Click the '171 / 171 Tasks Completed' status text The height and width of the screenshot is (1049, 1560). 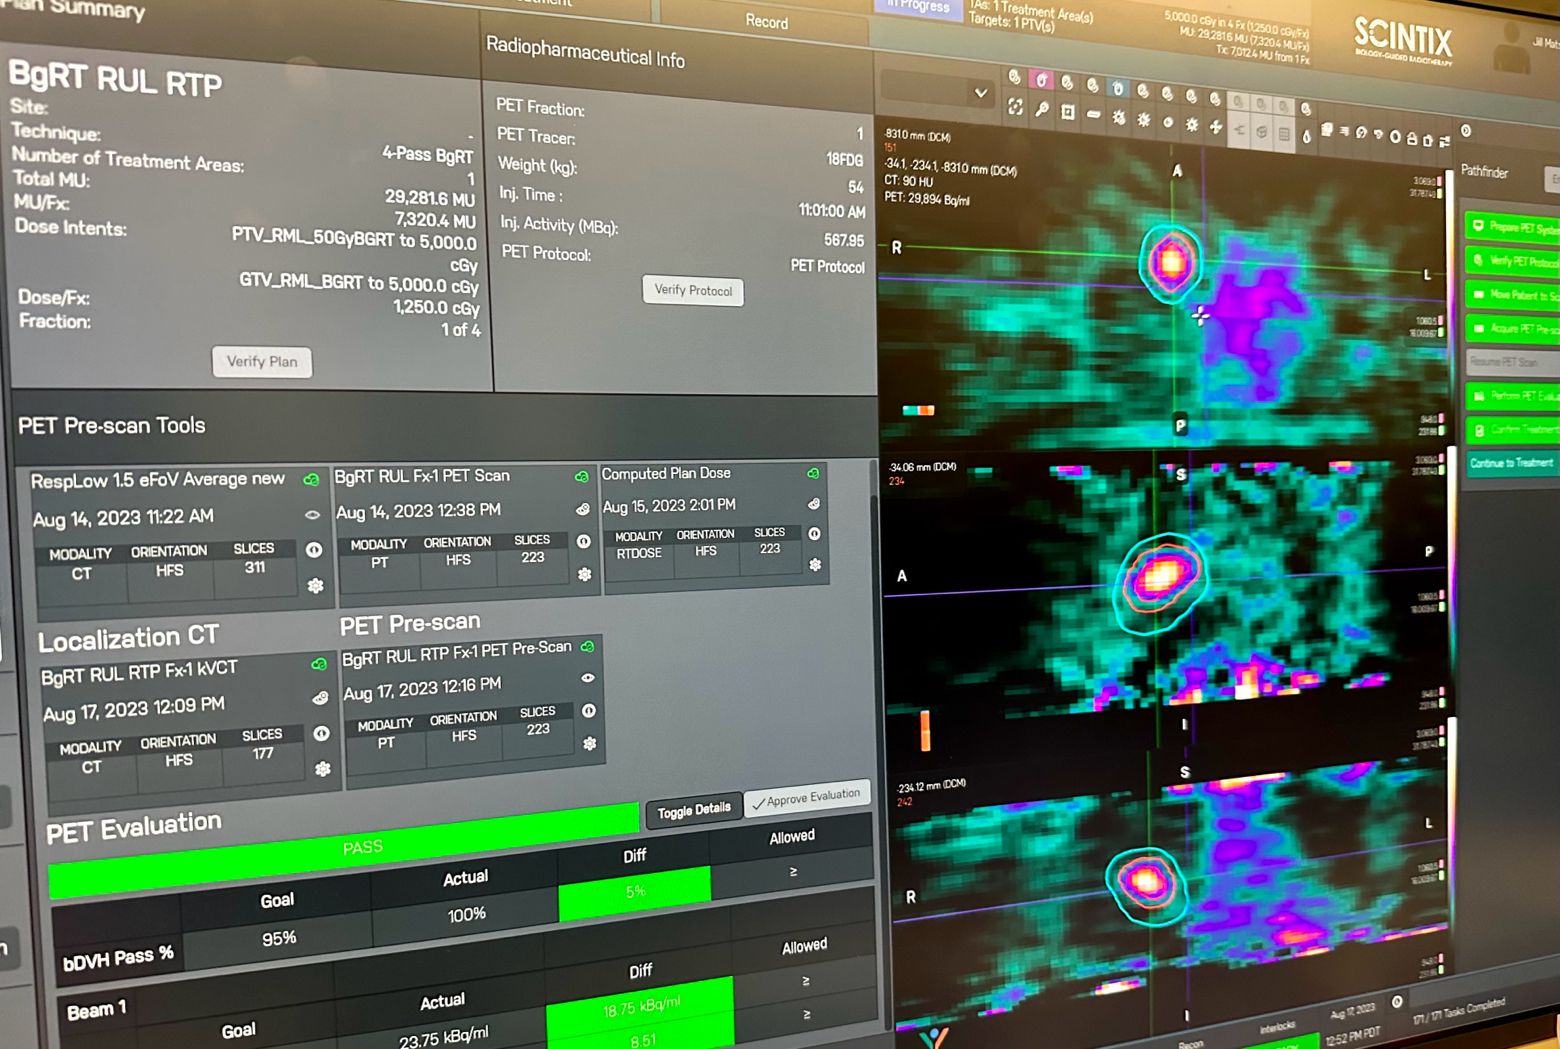[1459, 1012]
